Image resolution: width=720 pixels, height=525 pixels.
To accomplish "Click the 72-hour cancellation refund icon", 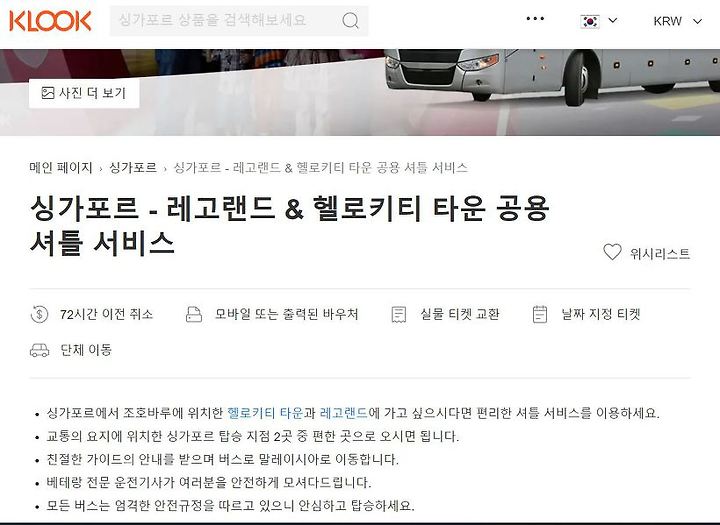I will coord(39,314).
